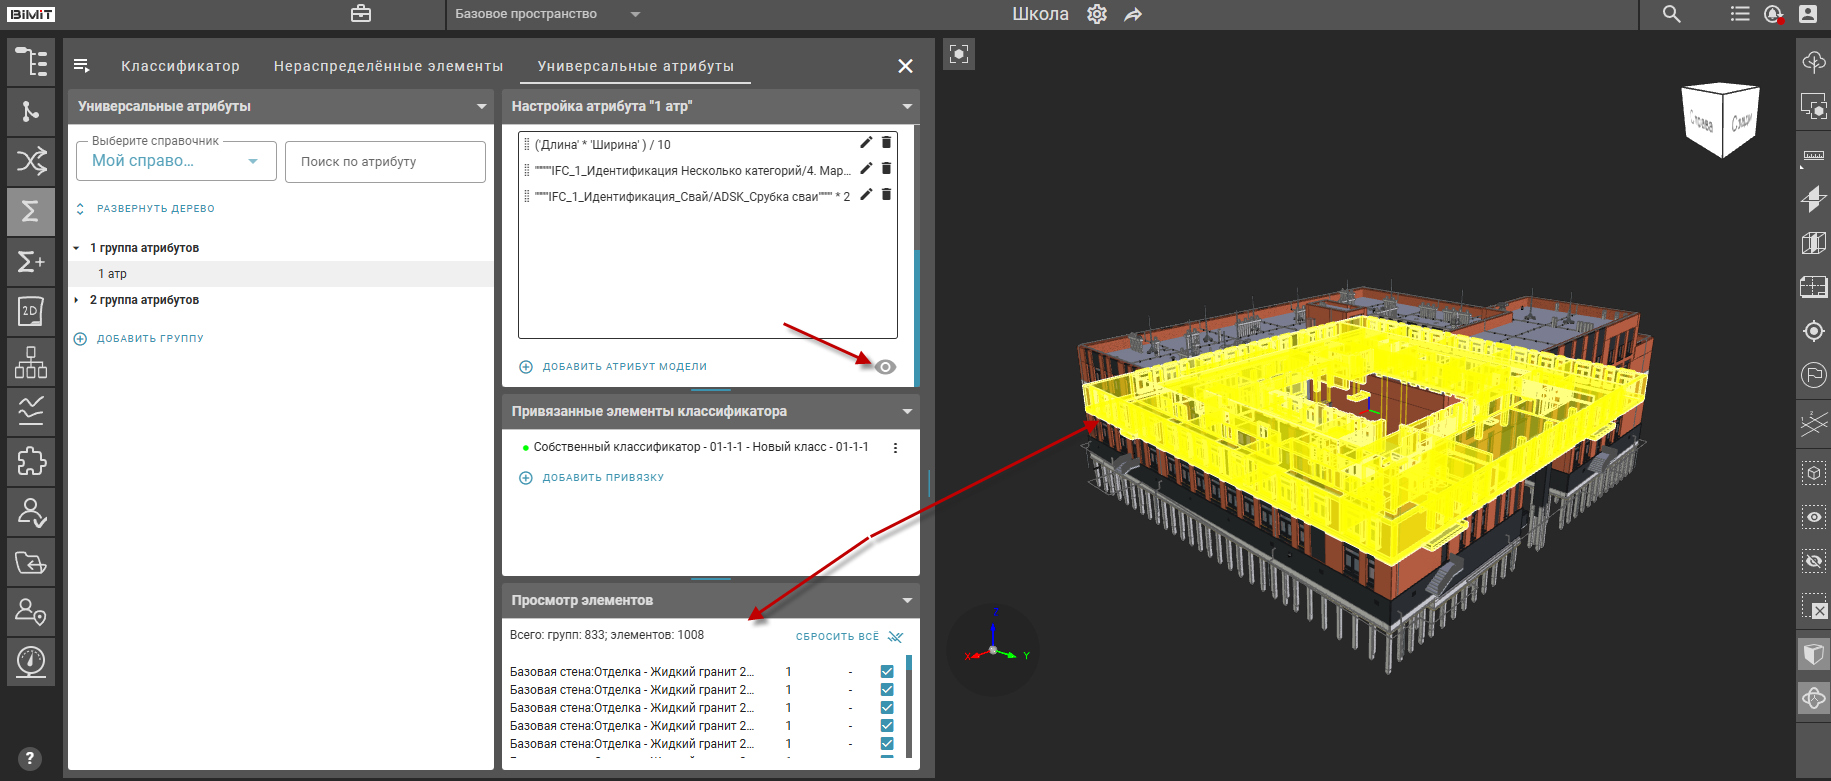Toggle the eye visibility icon in attribute settings
Viewport: 1831px width, 781px height.
coord(885,367)
